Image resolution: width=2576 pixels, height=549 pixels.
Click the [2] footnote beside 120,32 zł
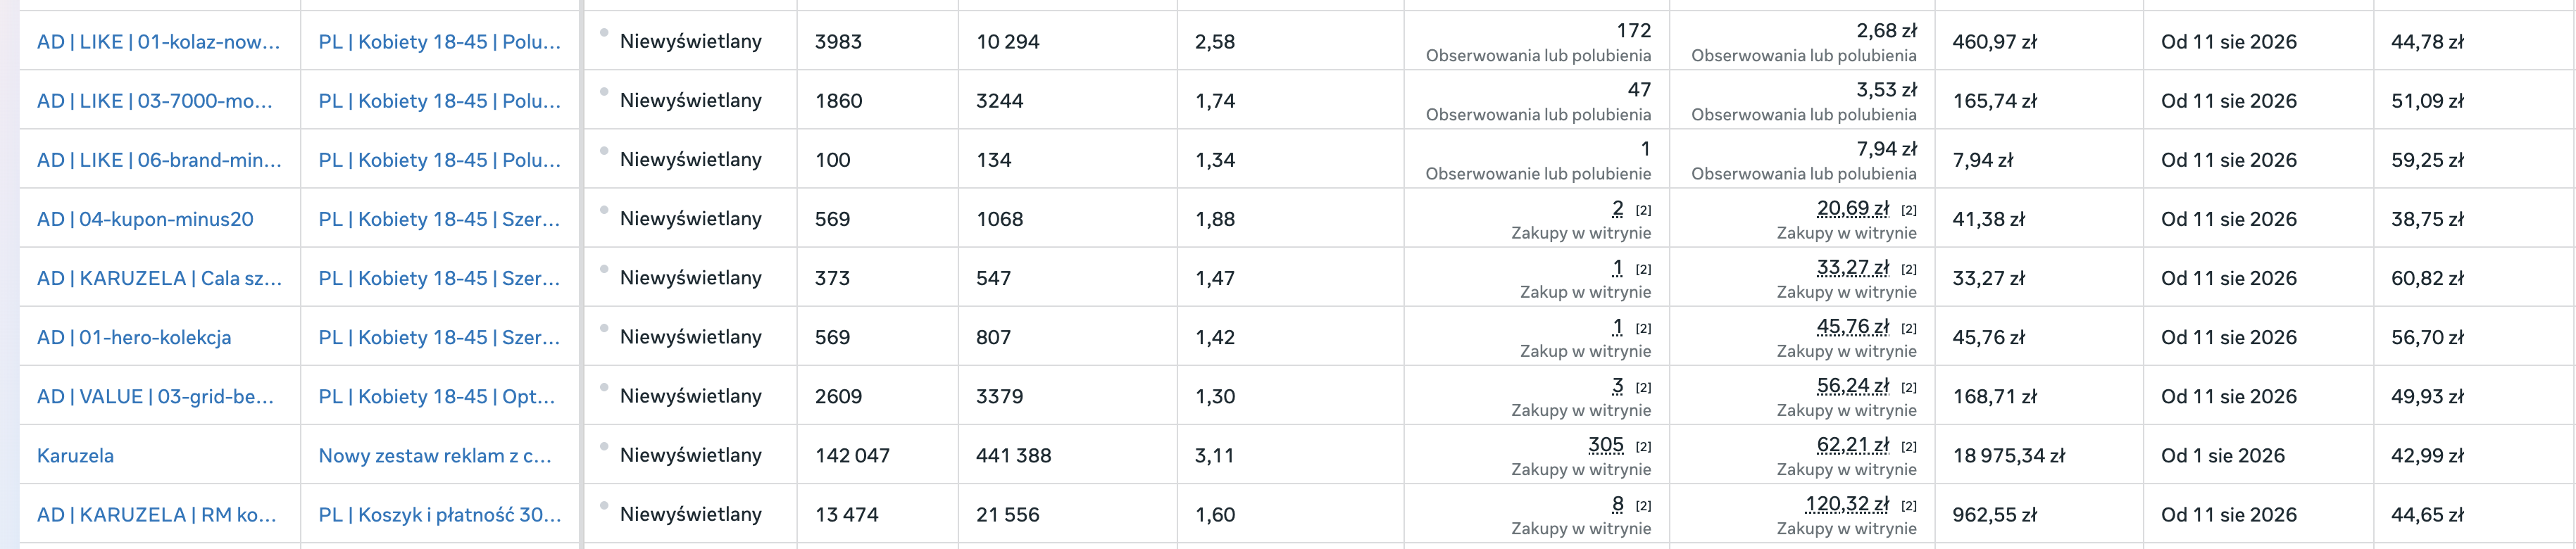1909,506
